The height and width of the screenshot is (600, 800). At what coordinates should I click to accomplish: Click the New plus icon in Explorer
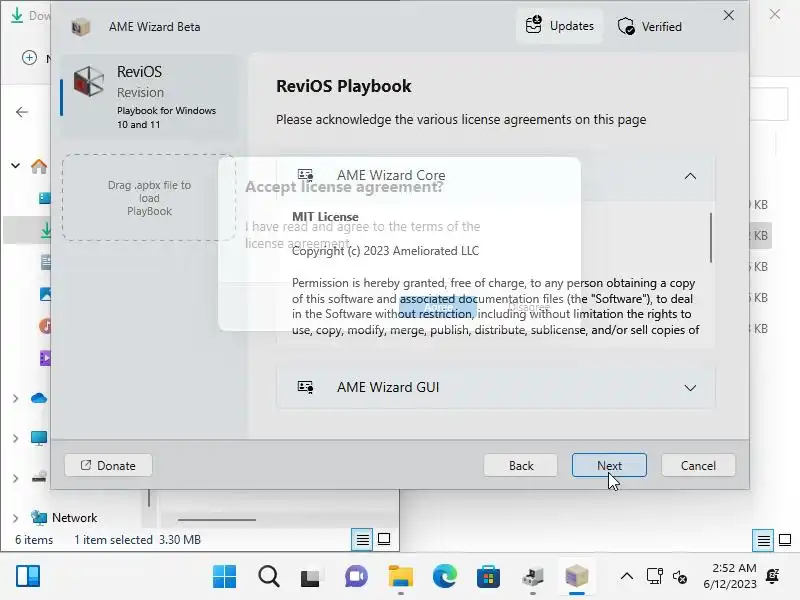pos(29,58)
